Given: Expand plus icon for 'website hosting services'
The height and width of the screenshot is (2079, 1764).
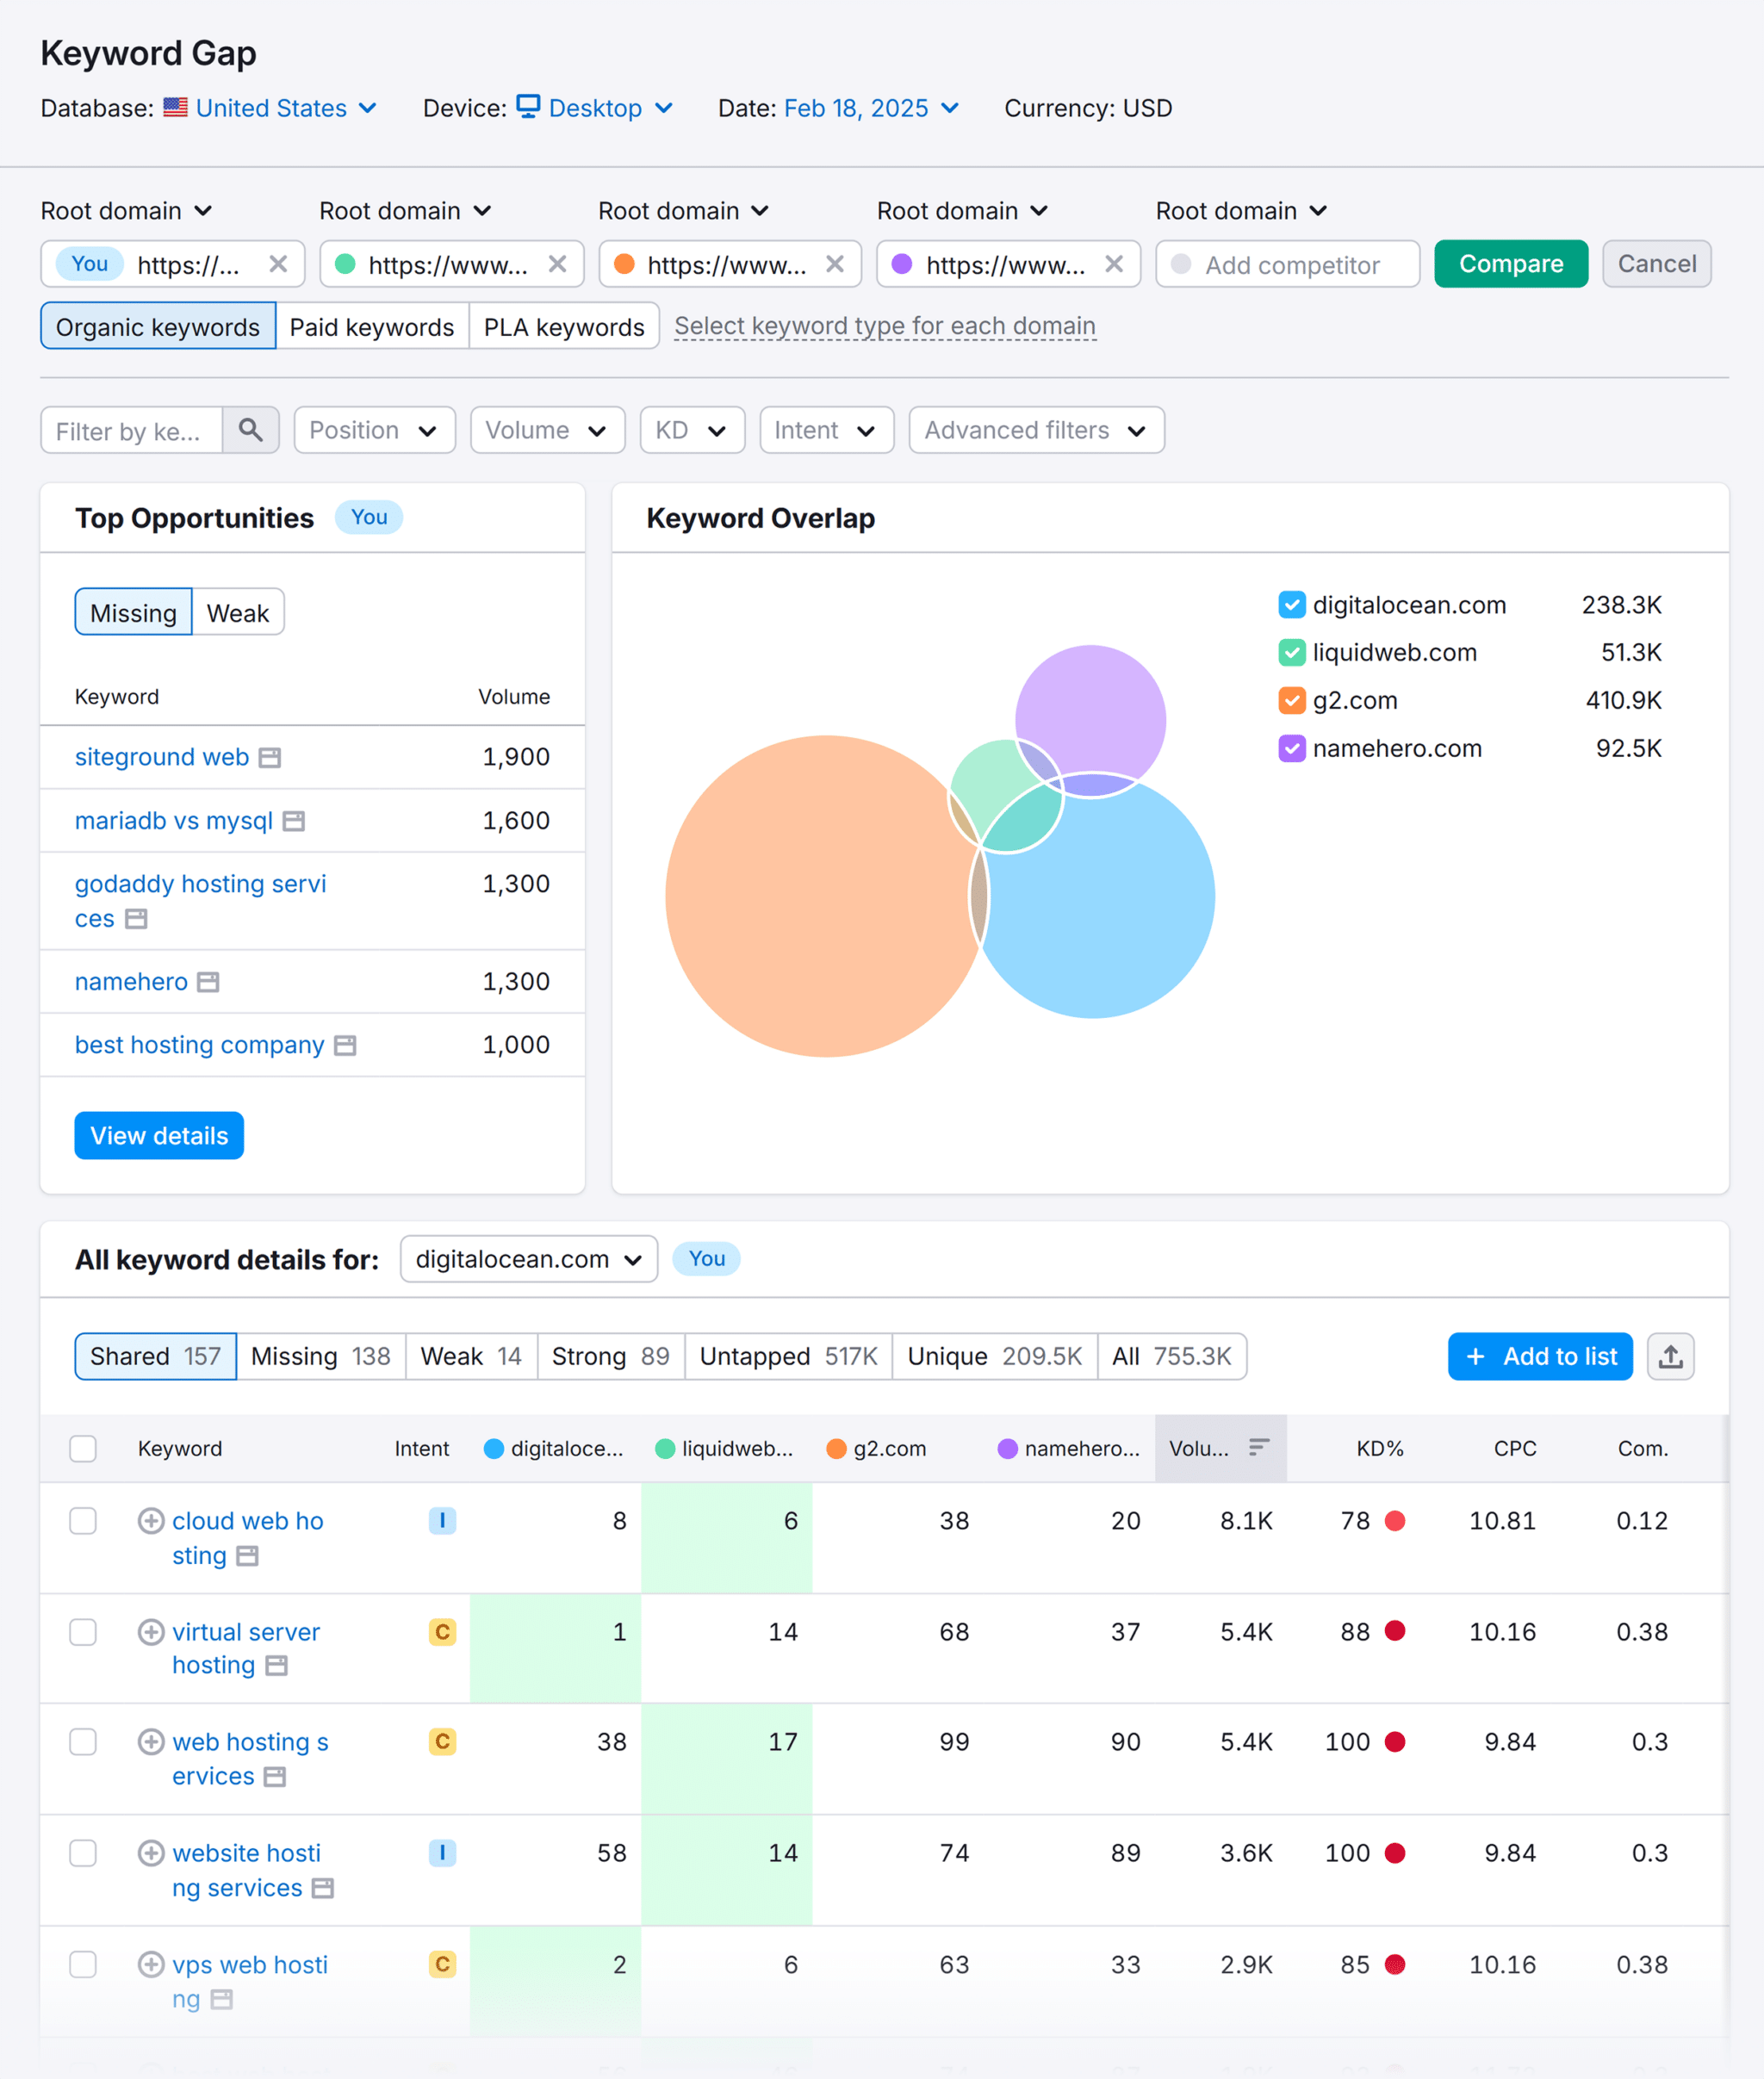Looking at the screenshot, I should click(x=151, y=1853).
